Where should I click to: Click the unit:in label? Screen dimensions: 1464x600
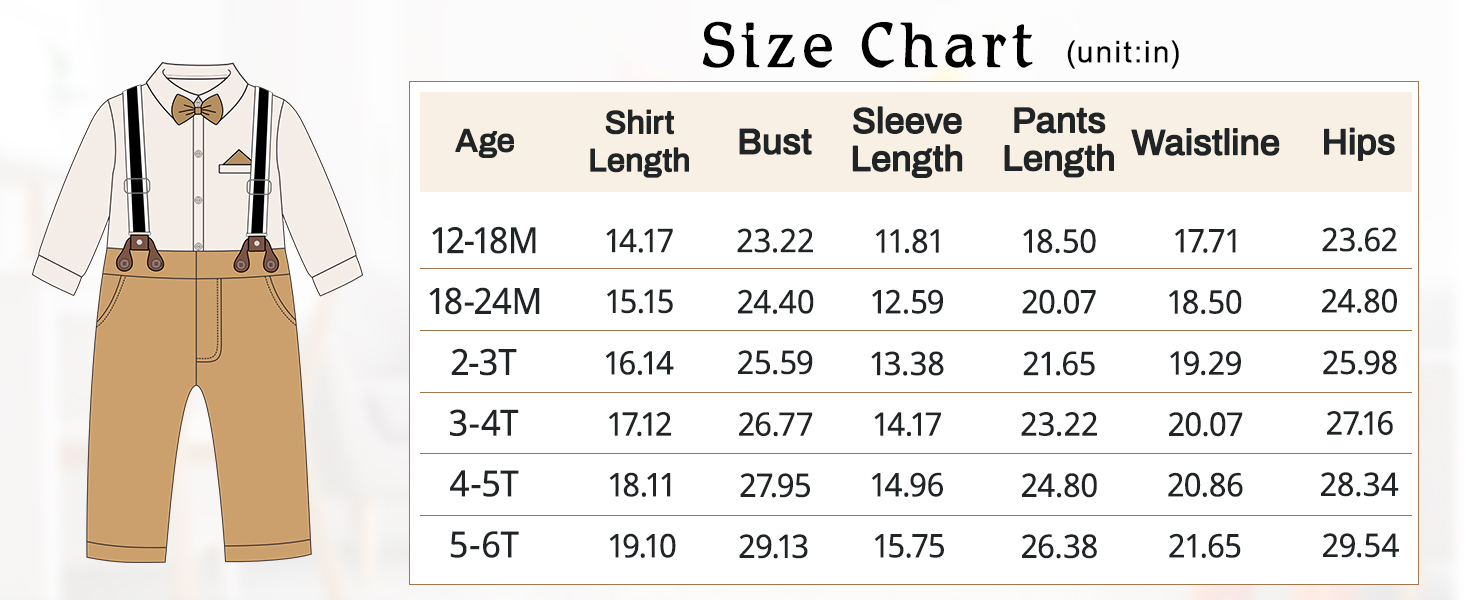(x=1123, y=52)
